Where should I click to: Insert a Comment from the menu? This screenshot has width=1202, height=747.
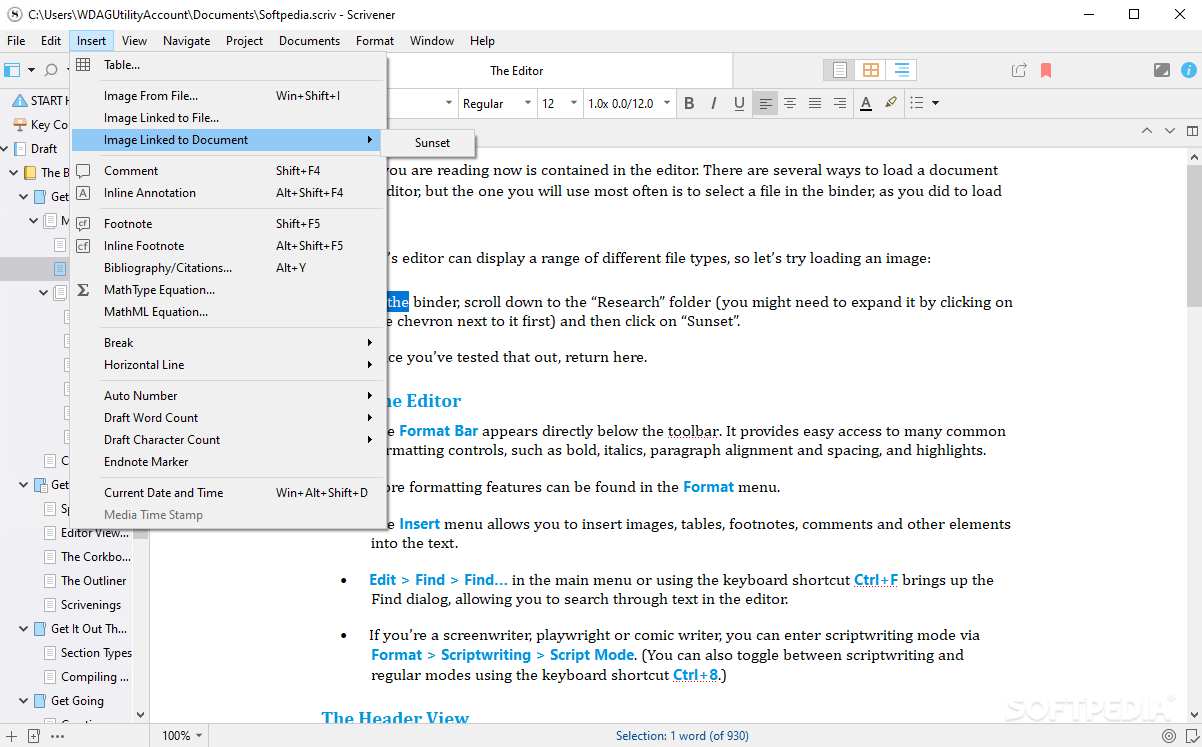click(x=229, y=171)
